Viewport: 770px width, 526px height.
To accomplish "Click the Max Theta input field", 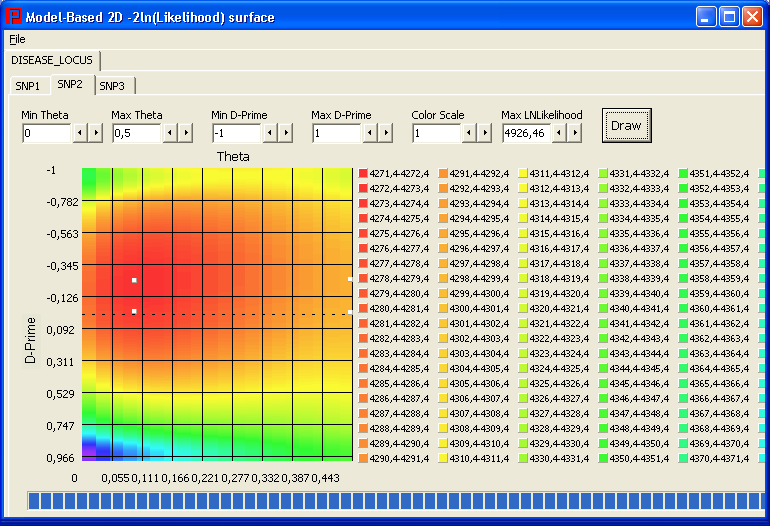I will pyautogui.click(x=137, y=133).
